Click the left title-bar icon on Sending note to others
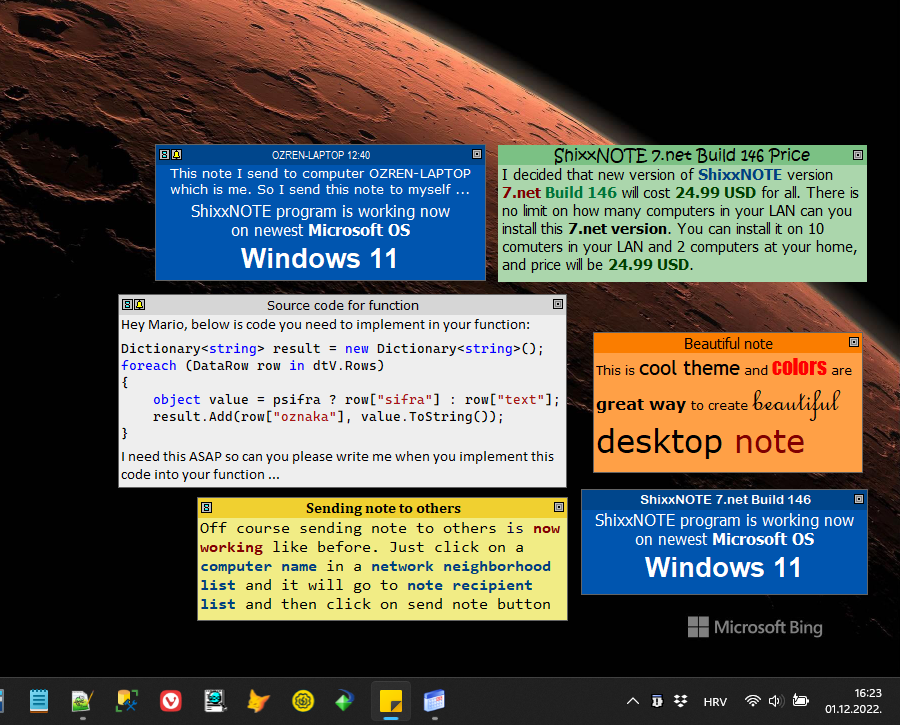The height and width of the screenshot is (725, 900). 207,507
